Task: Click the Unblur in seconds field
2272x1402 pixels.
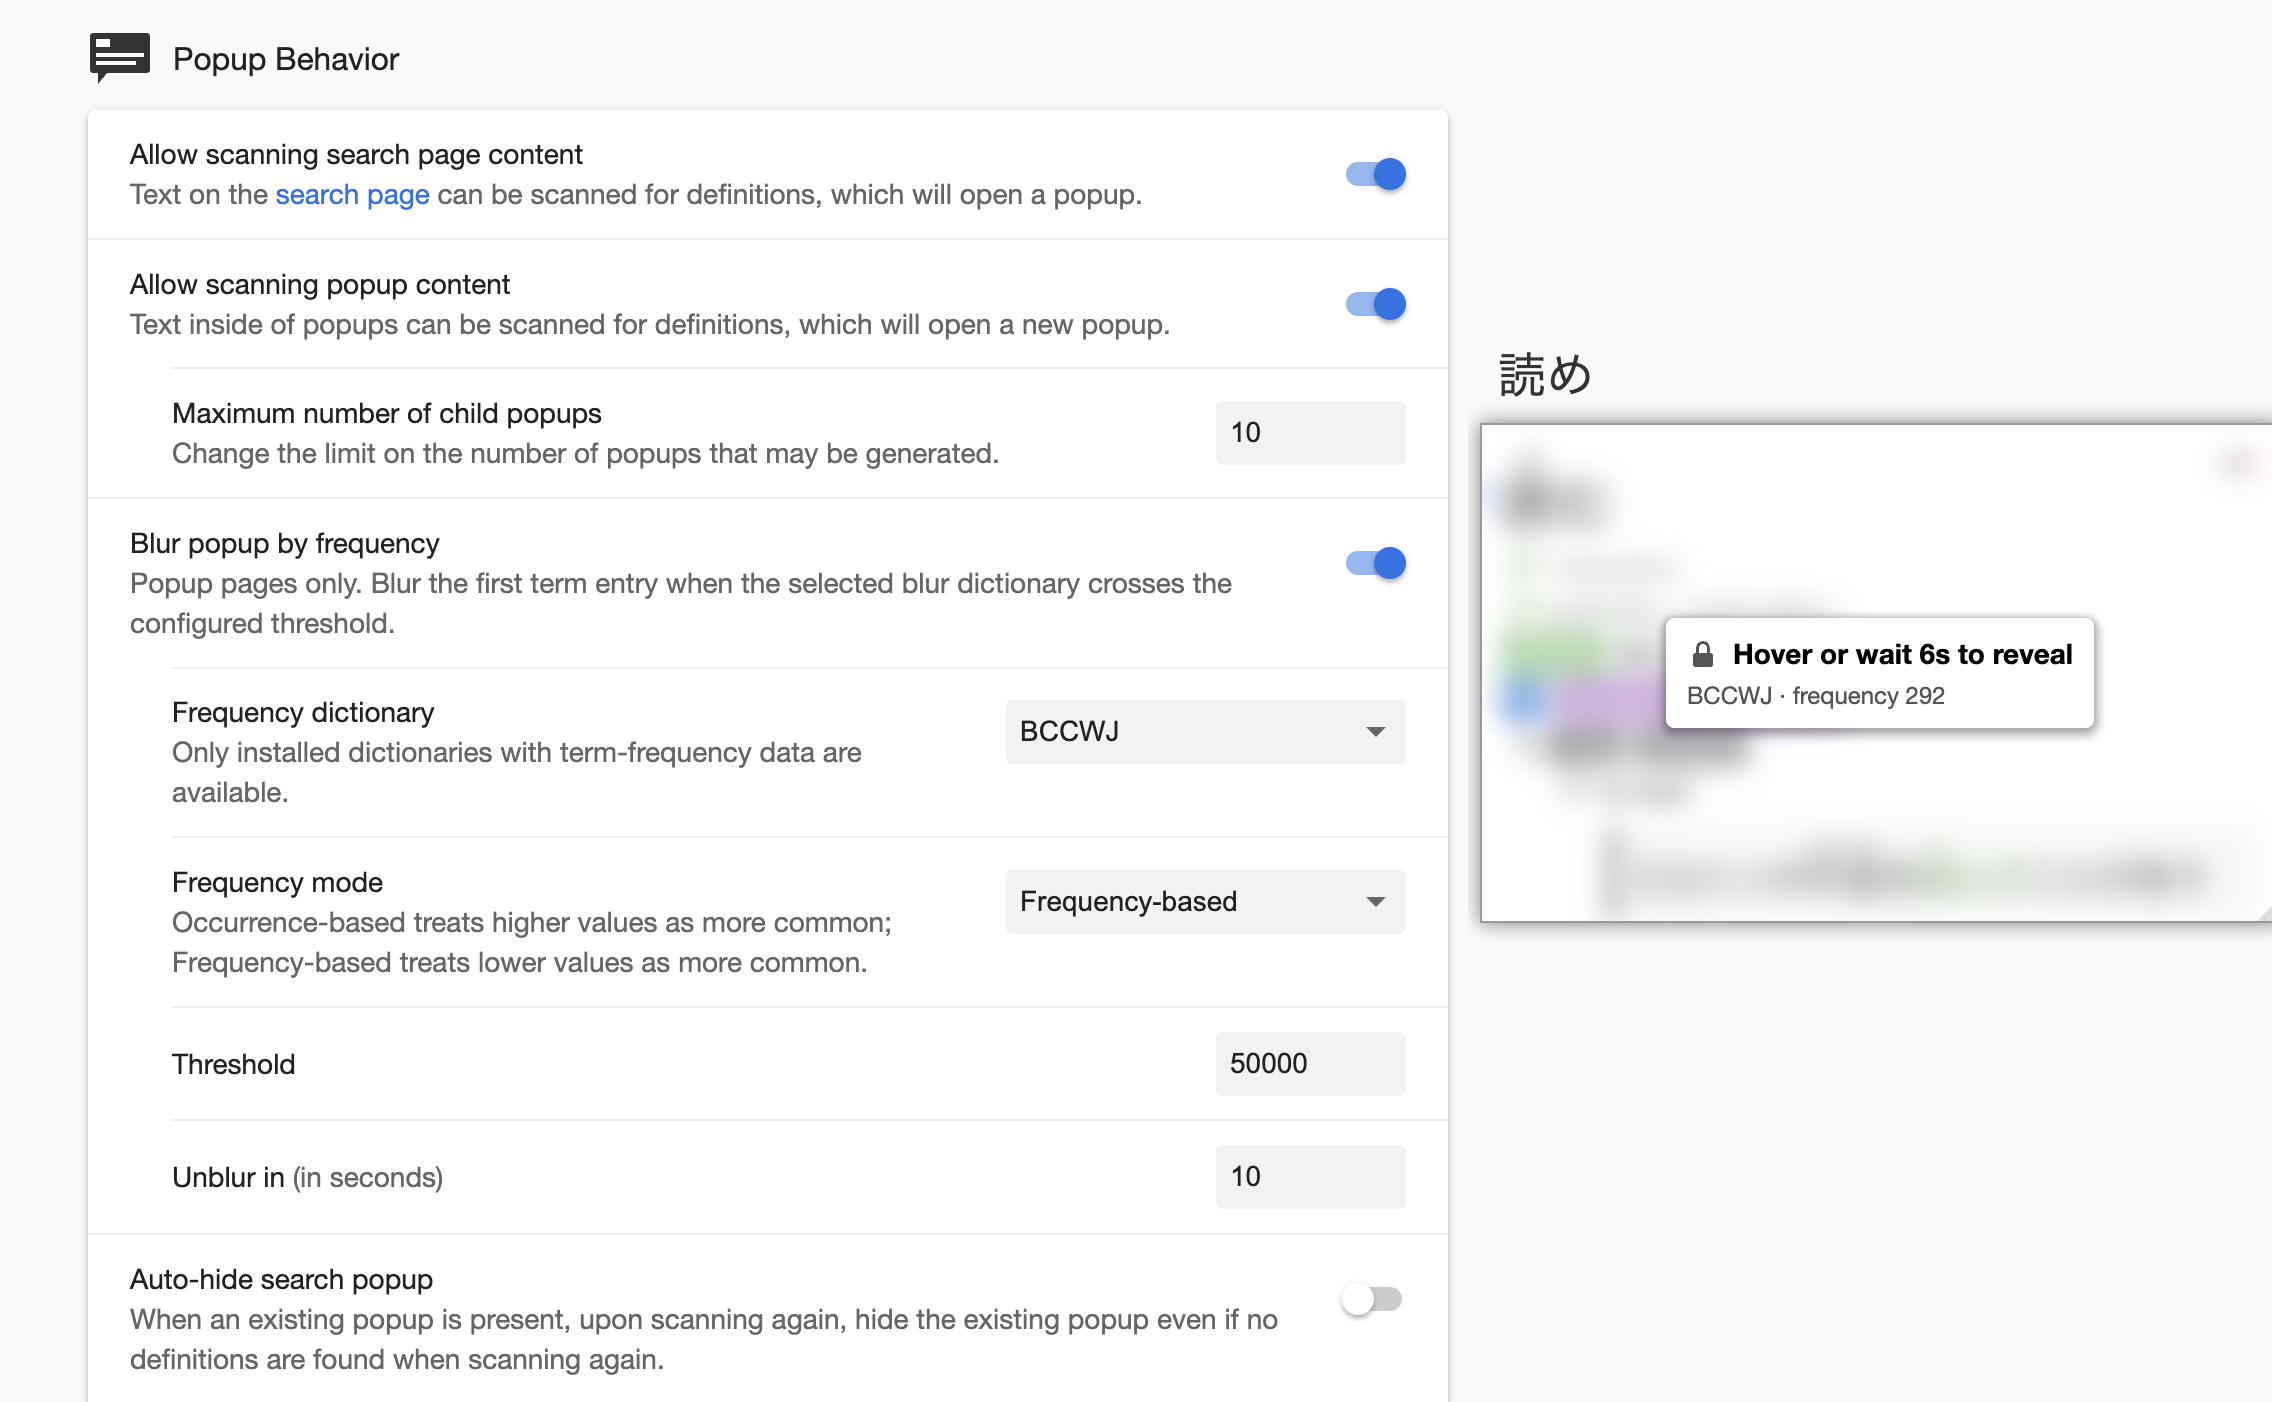Action: pos(1309,1177)
